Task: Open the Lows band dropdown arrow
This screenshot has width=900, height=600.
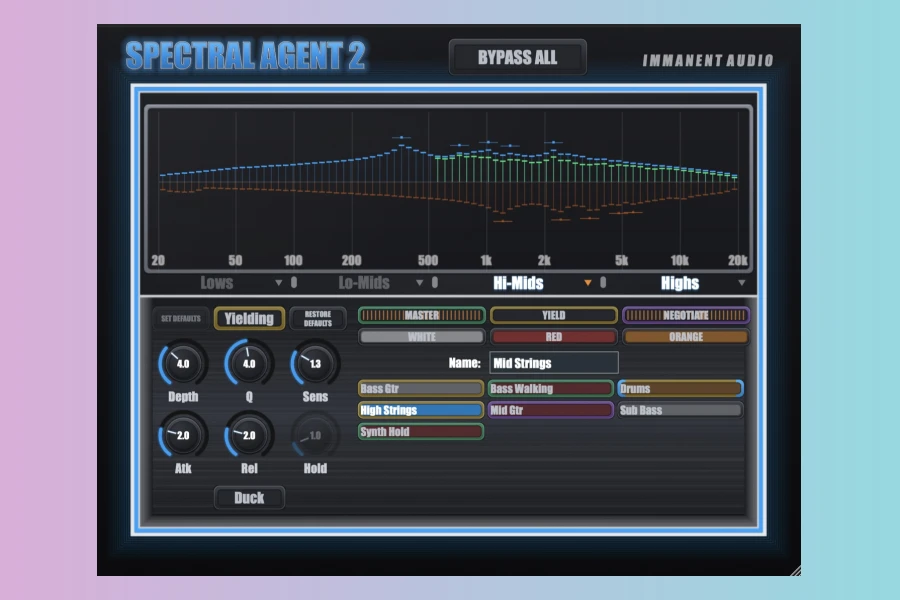Action: pos(278,283)
